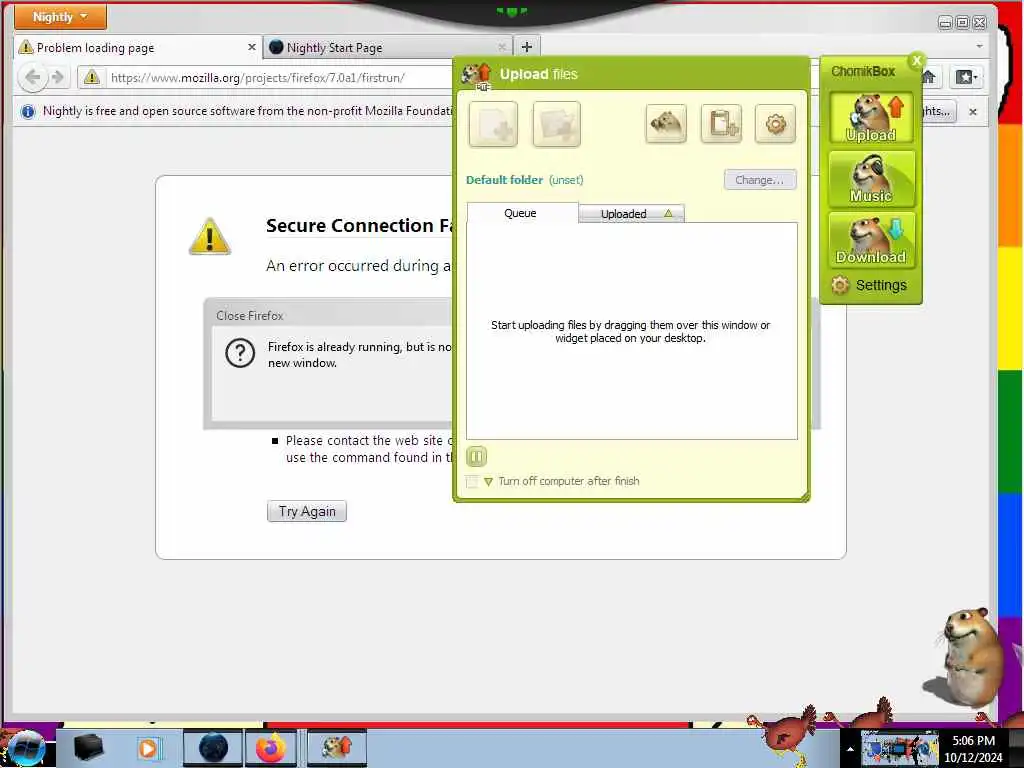Click the add folder icon in Upload files
The width and height of the screenshot is (1024, 768).
pos(556,124)
